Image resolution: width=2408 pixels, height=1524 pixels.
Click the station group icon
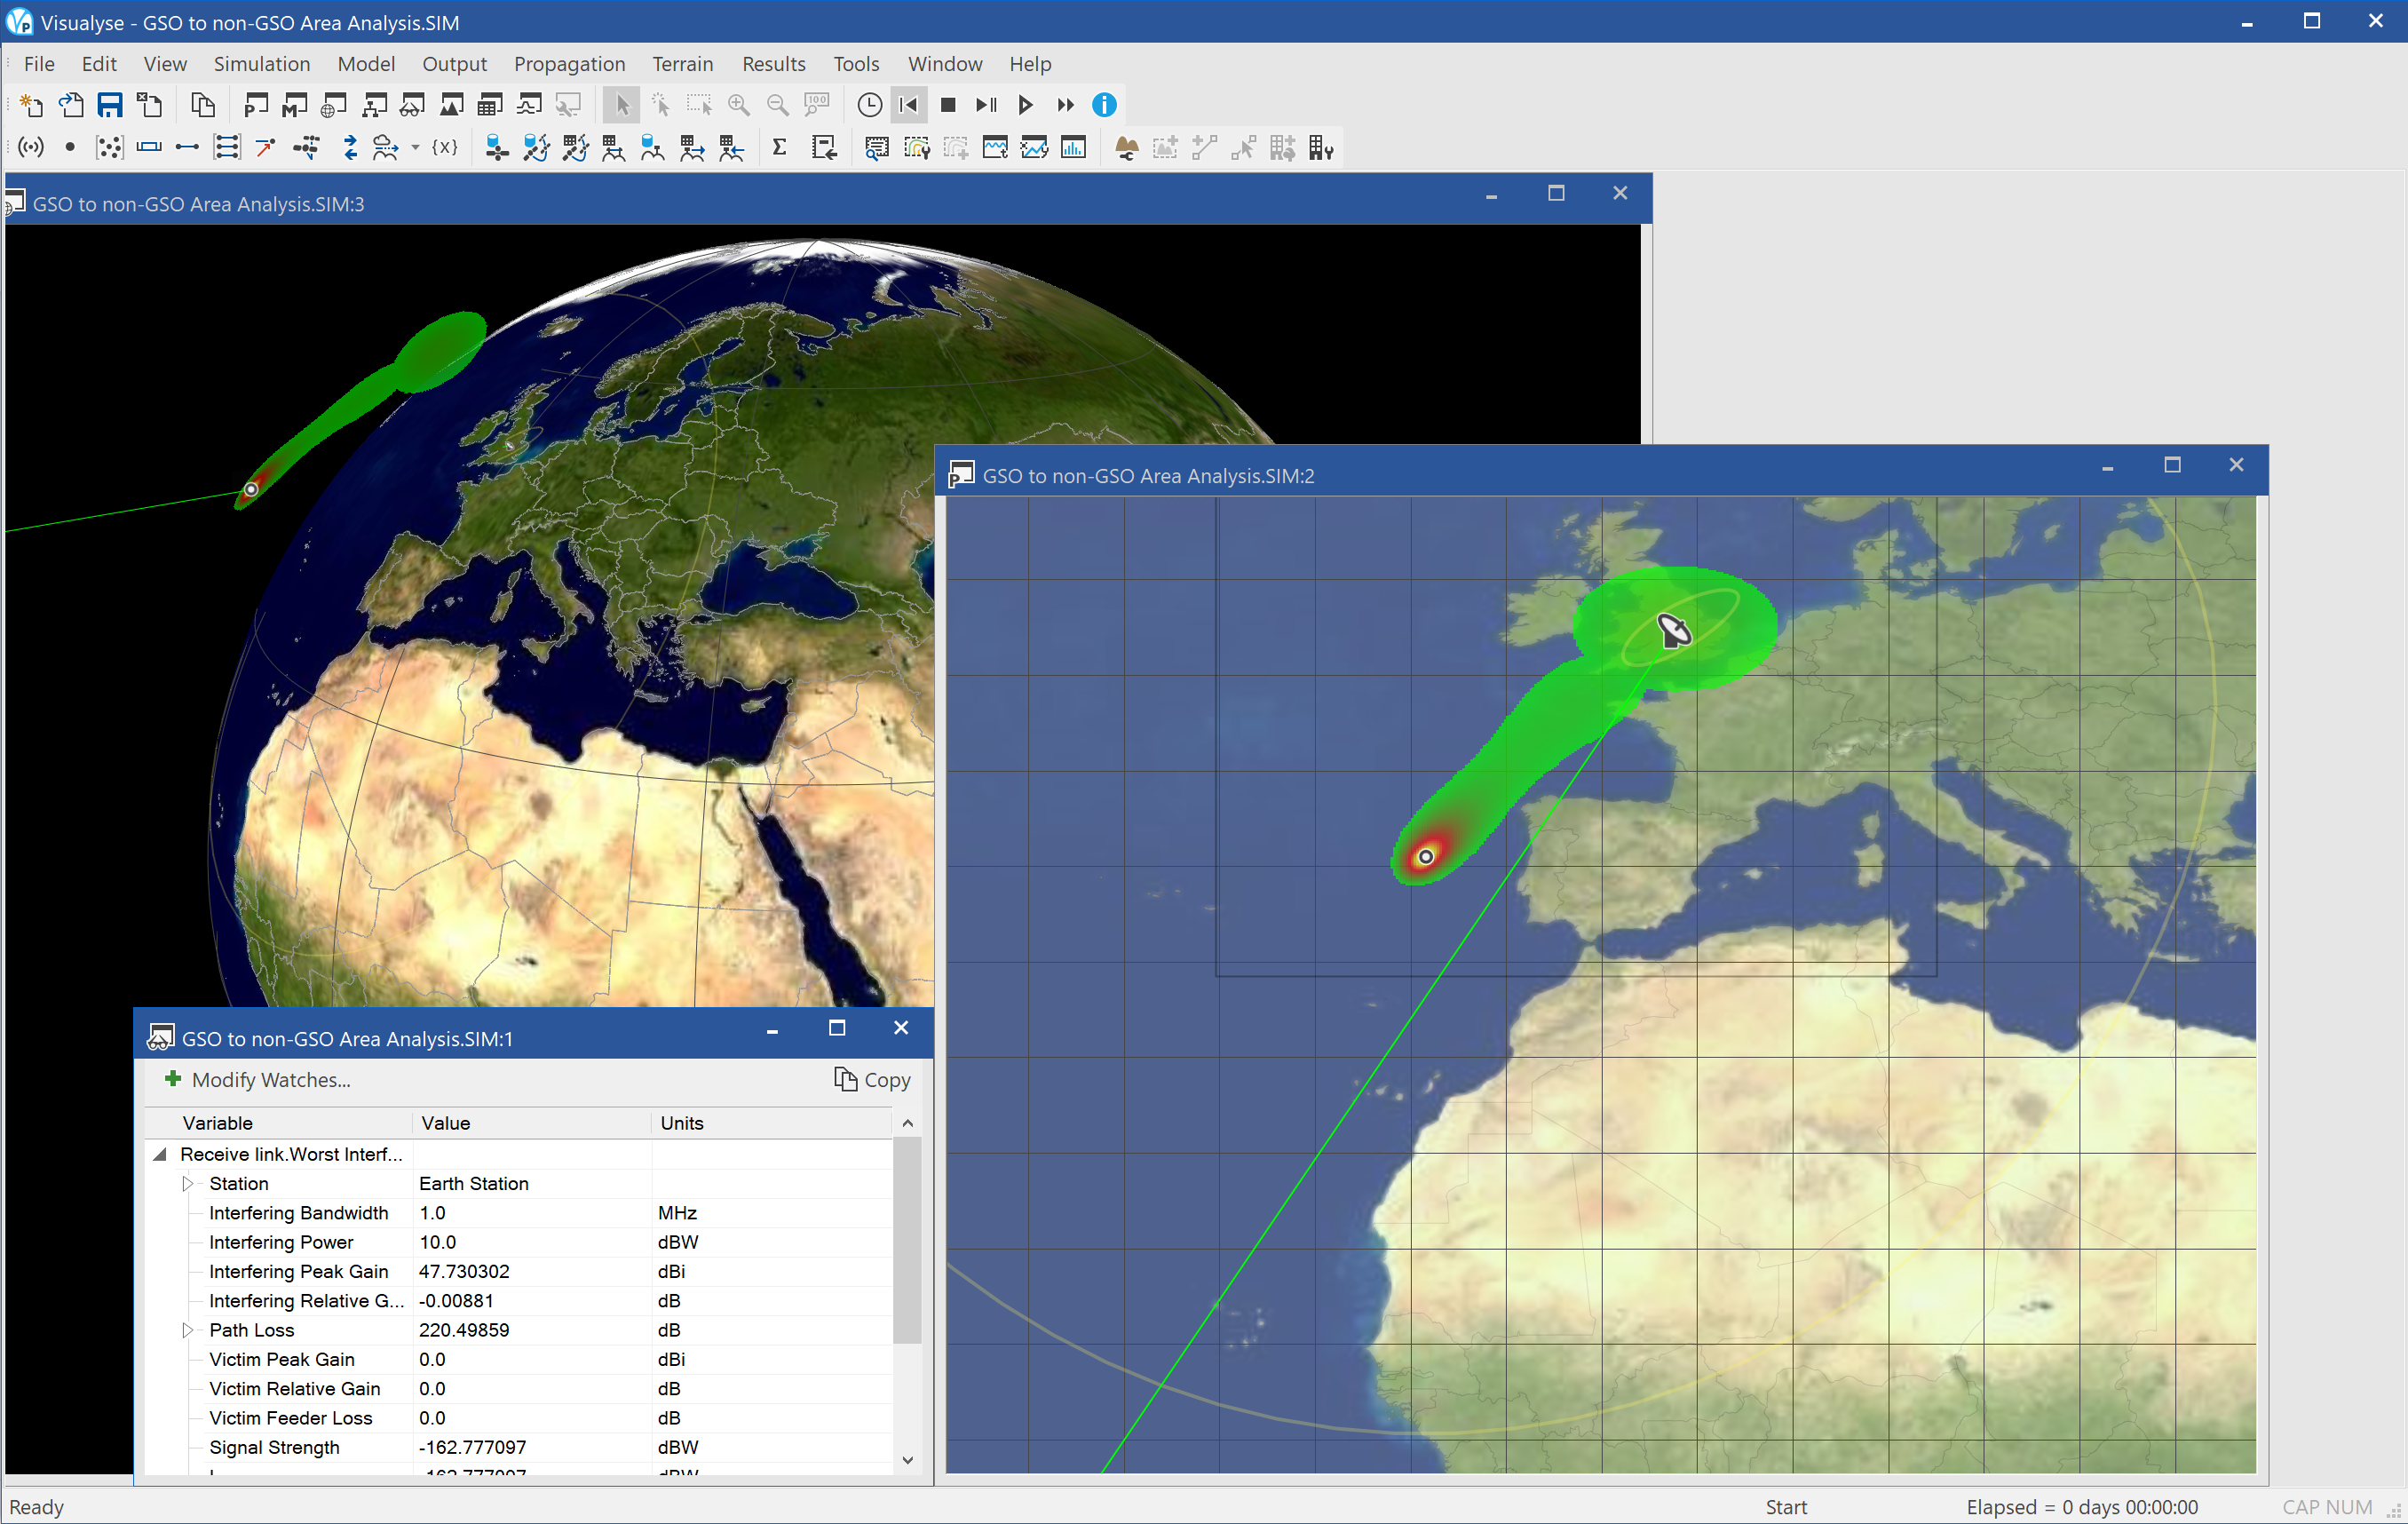(x=109, y=148)
